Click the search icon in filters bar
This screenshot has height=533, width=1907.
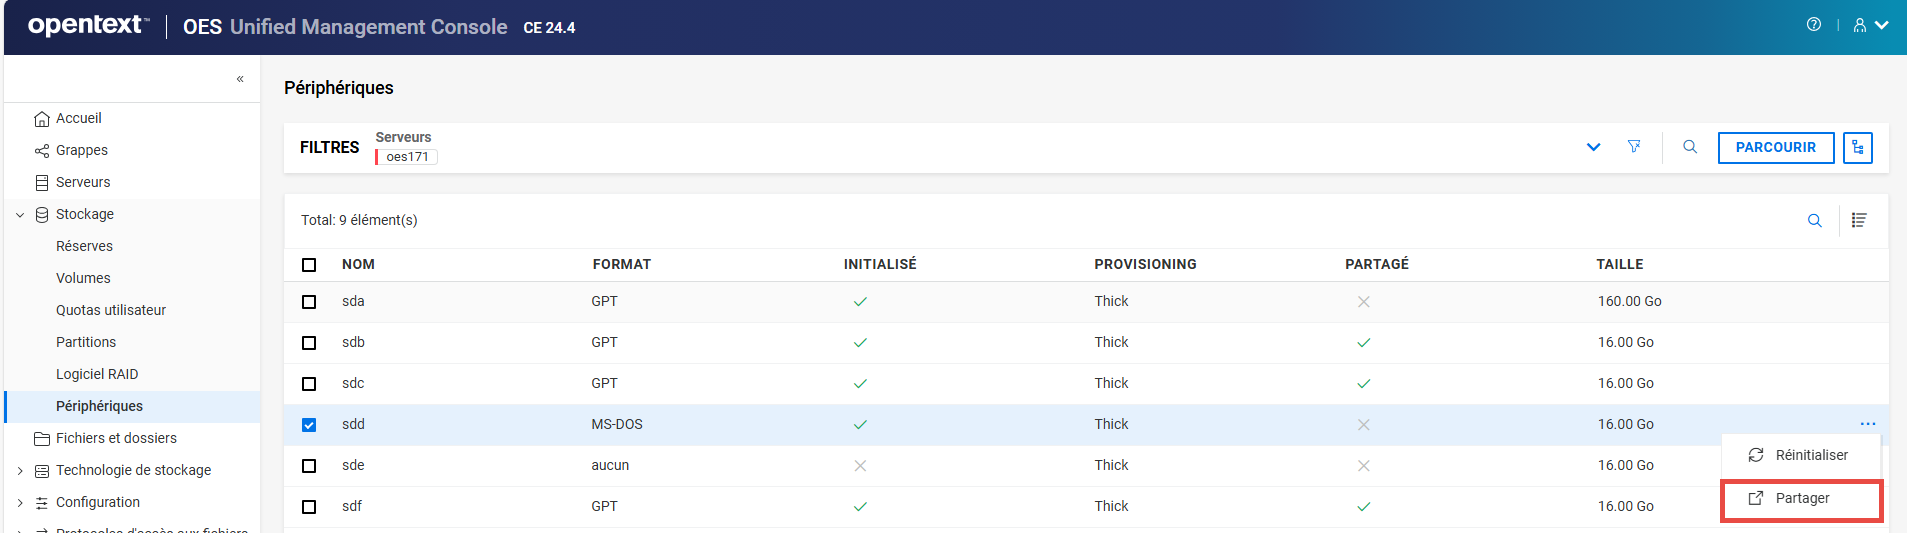coord(1690,147)
